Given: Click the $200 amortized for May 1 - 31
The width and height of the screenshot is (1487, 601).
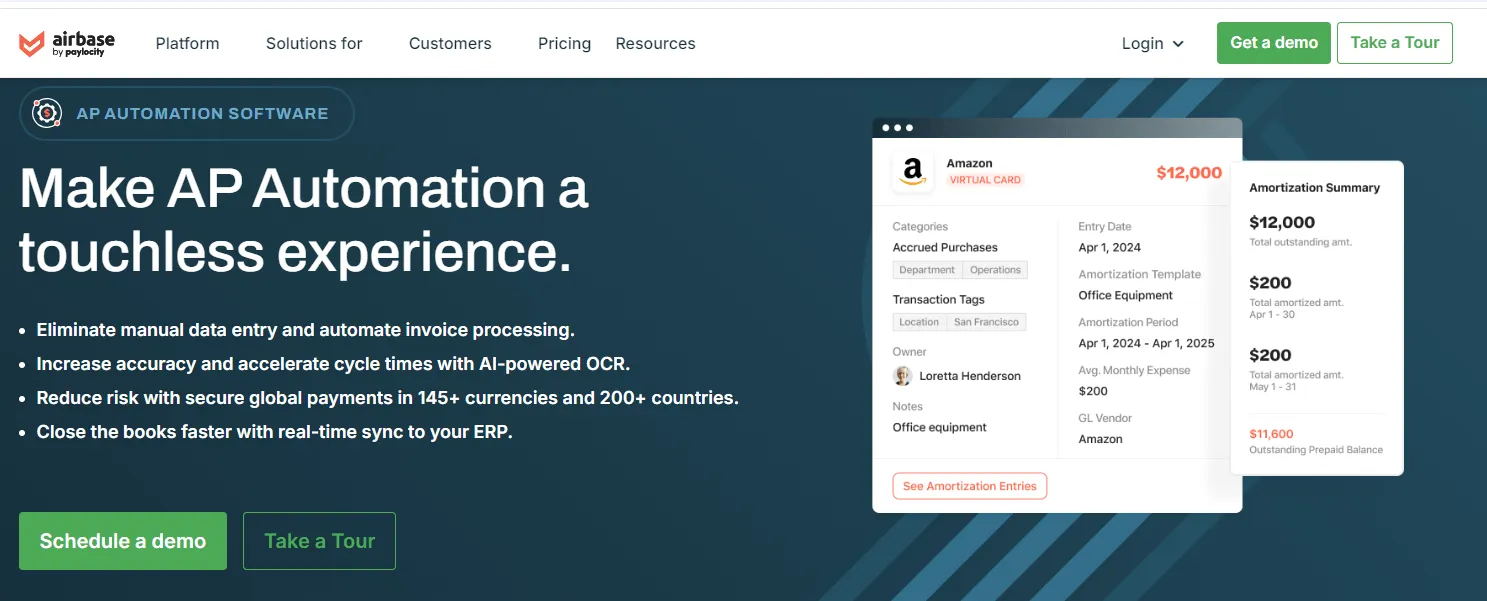Looking at the screenshot, I should point(1271,355).
